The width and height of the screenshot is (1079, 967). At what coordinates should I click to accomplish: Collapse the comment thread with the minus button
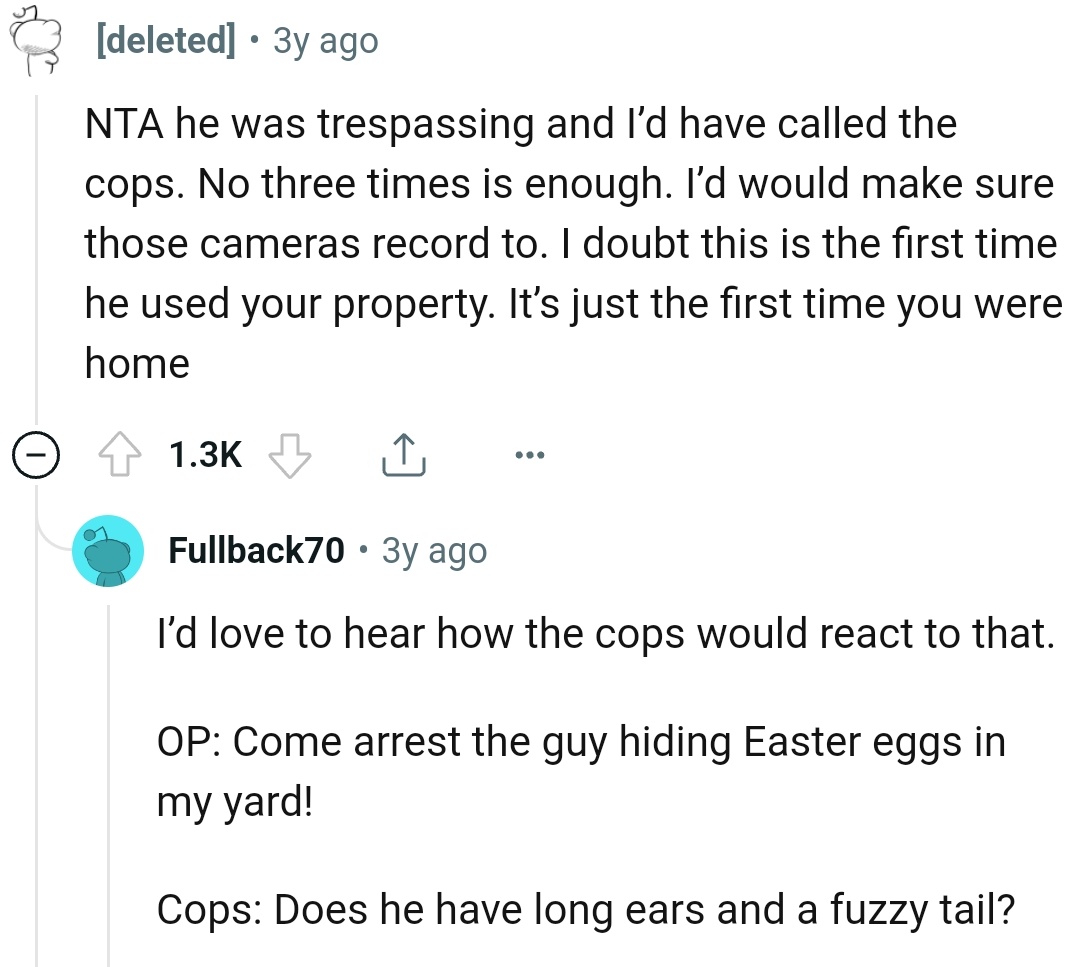pos(36,454)
